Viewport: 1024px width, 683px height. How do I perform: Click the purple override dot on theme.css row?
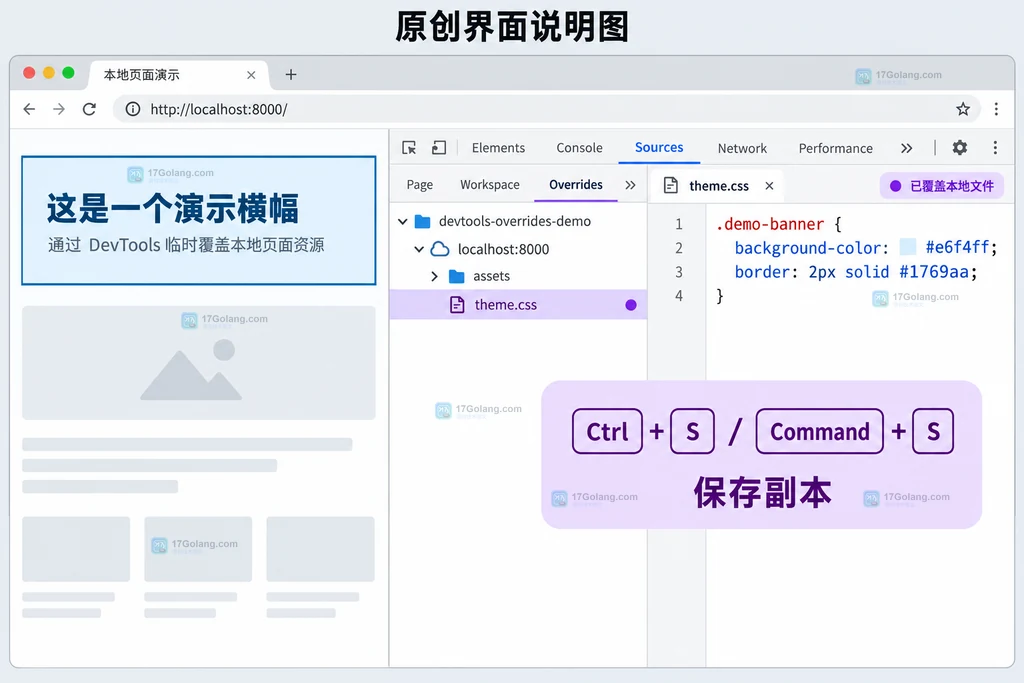coord(631,305)
